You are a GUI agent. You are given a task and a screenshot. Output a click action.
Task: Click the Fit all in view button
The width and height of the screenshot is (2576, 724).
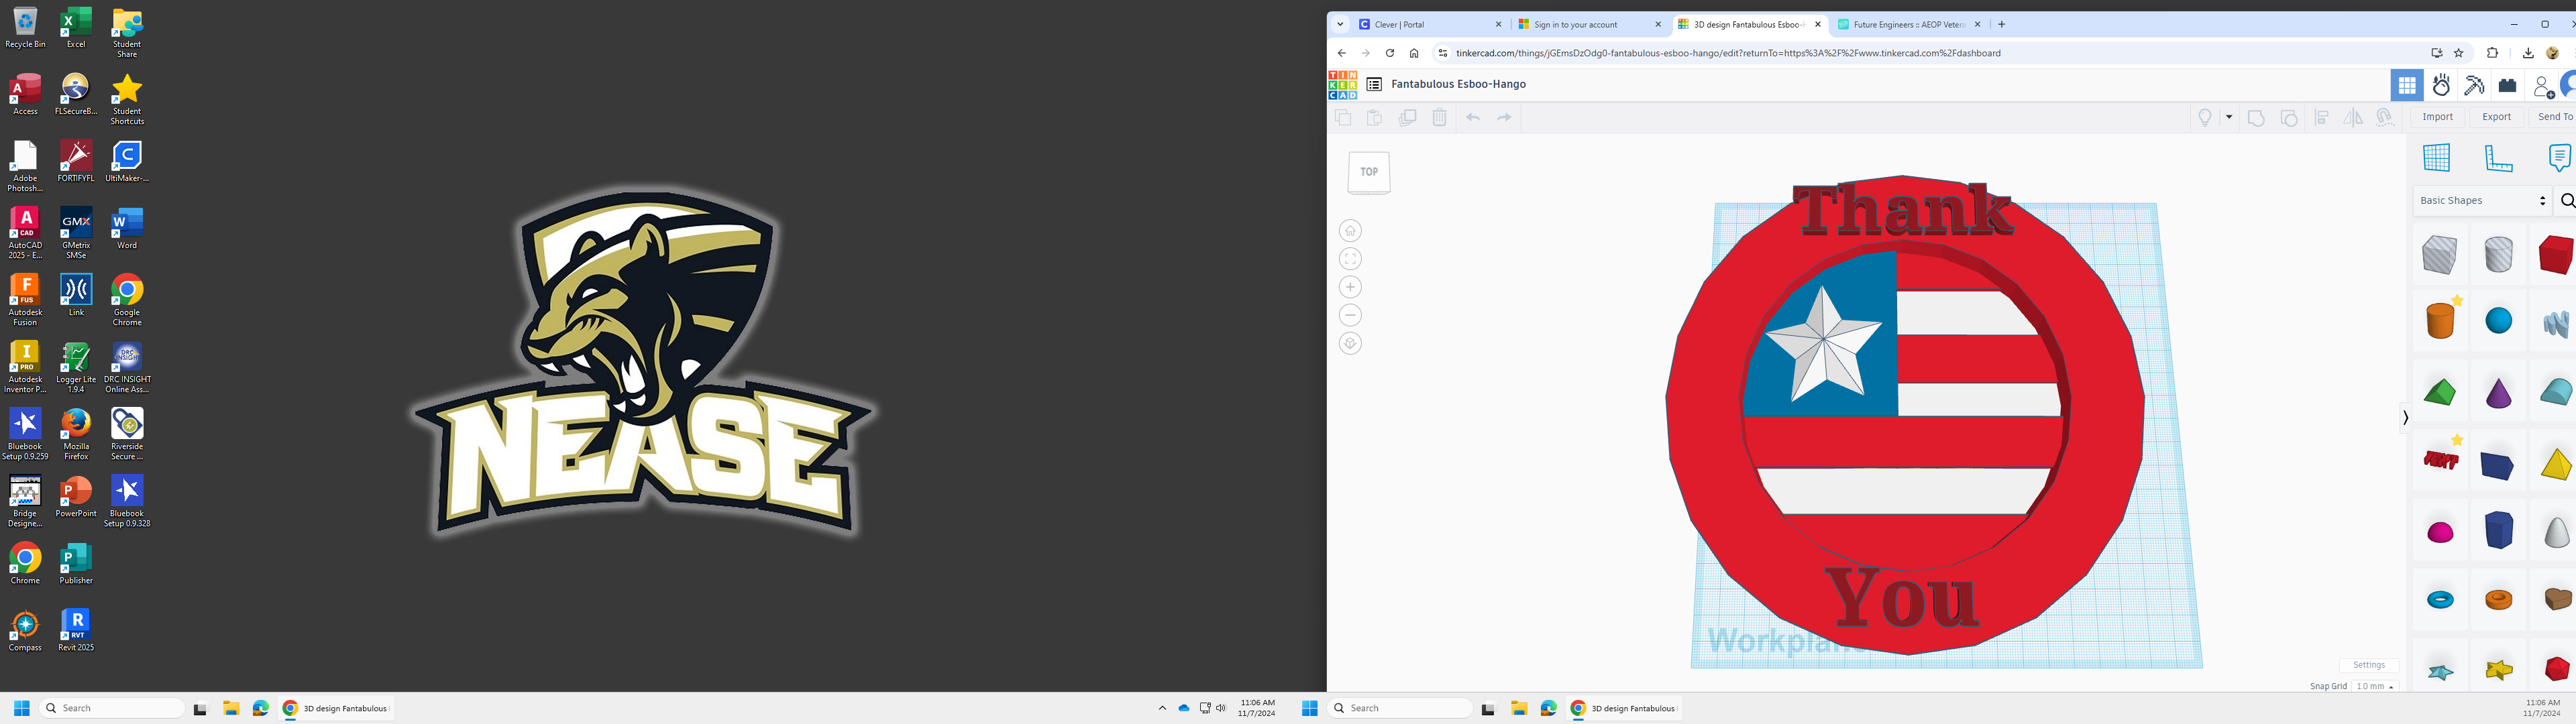[x=1350, y=259]
